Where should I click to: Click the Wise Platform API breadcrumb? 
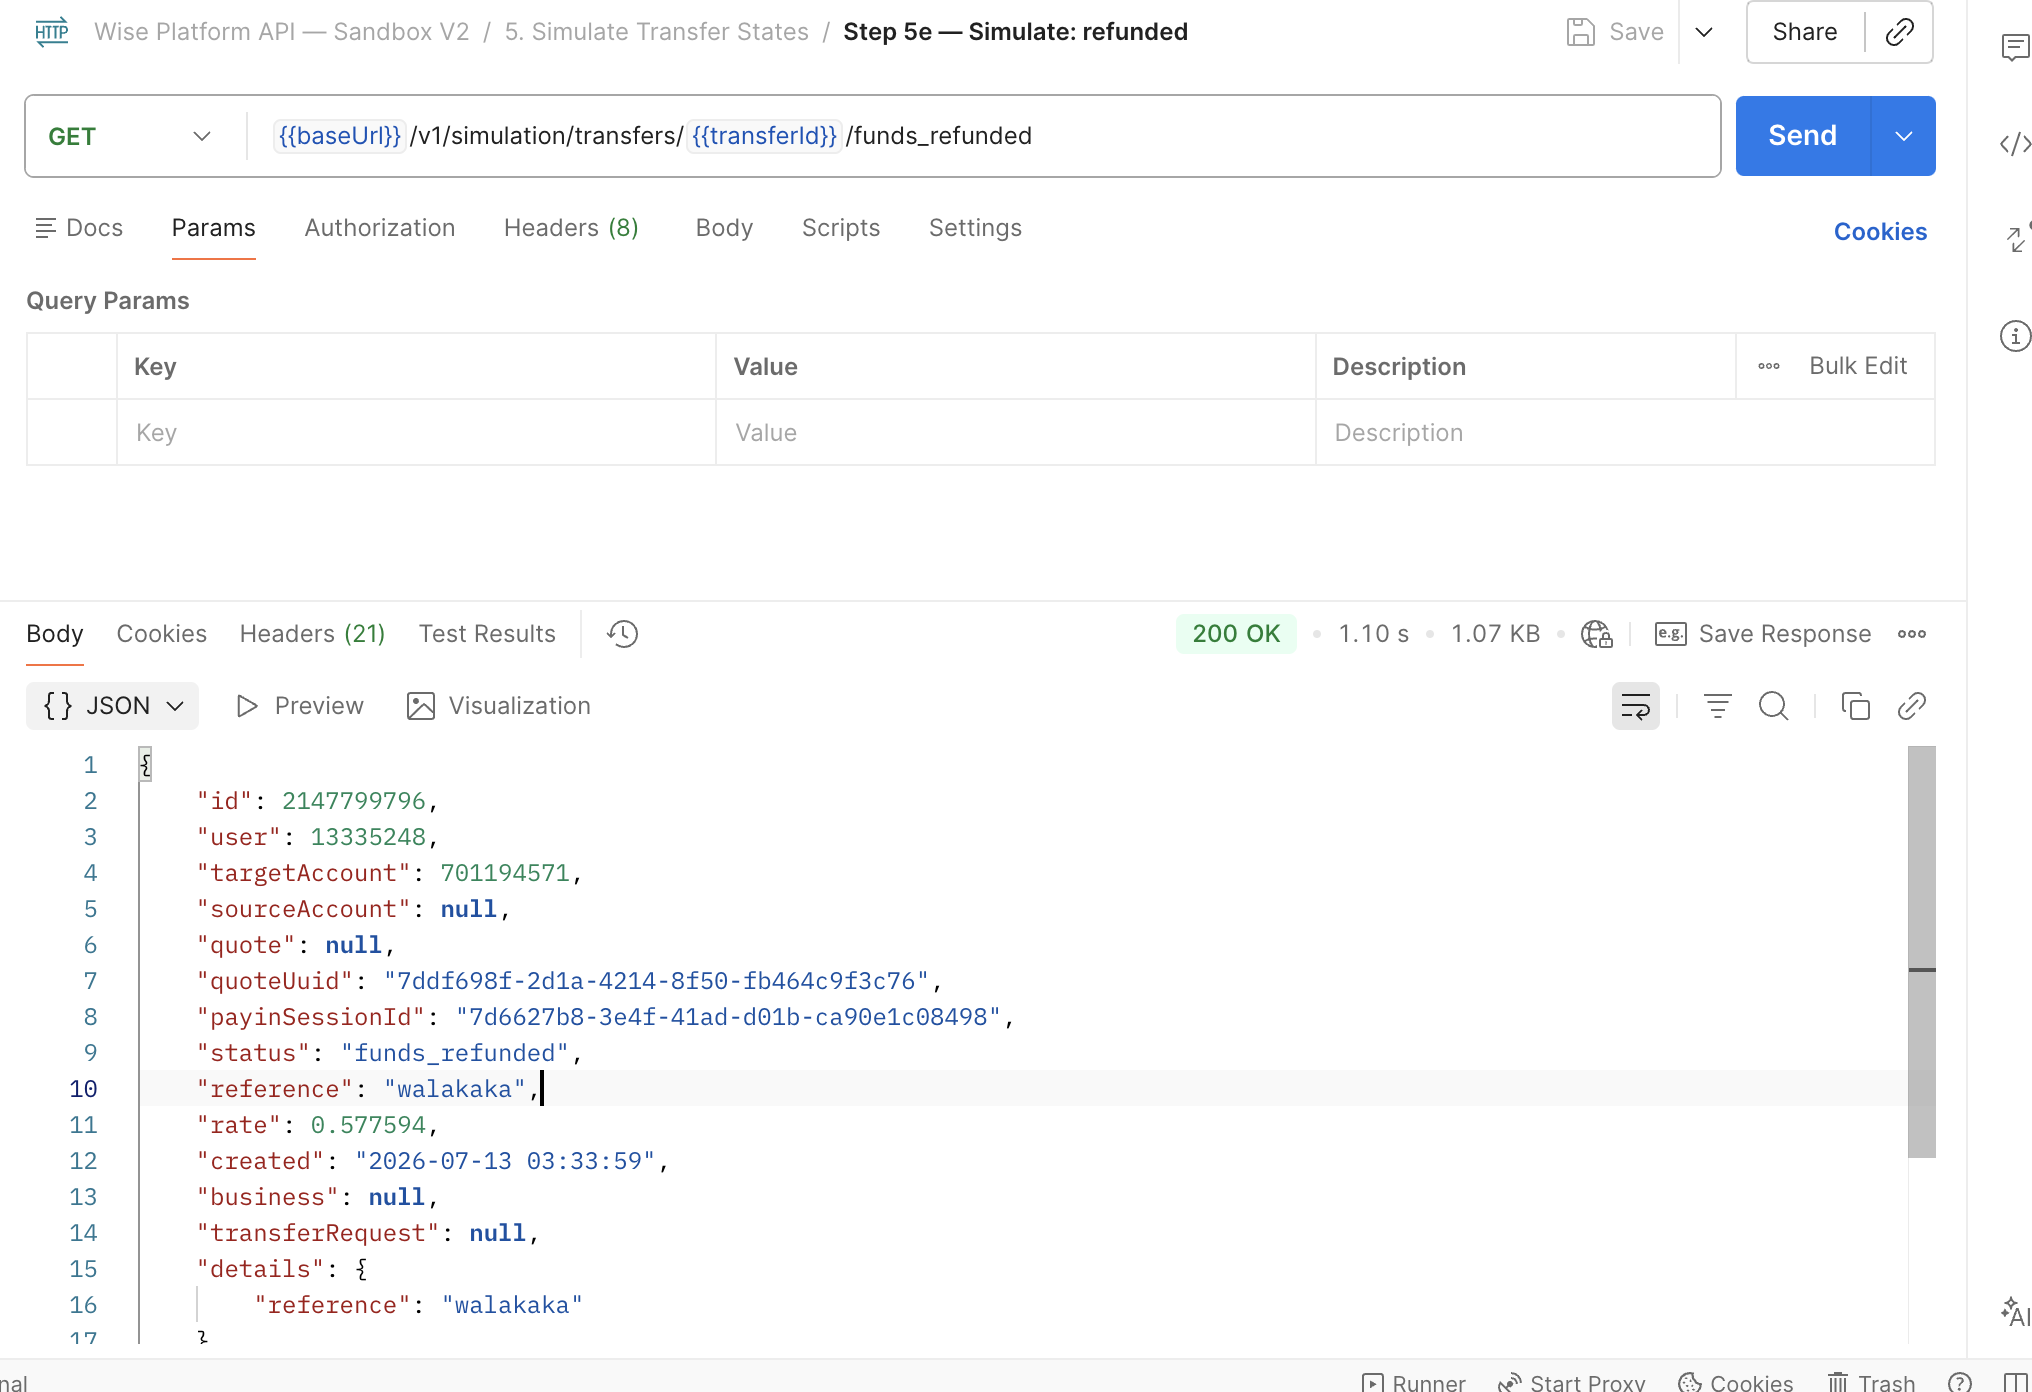(x=281, y=32)
